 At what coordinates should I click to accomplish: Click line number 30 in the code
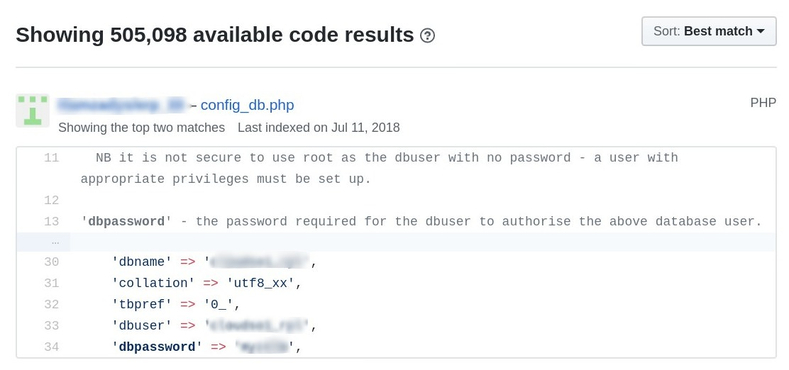51,262
